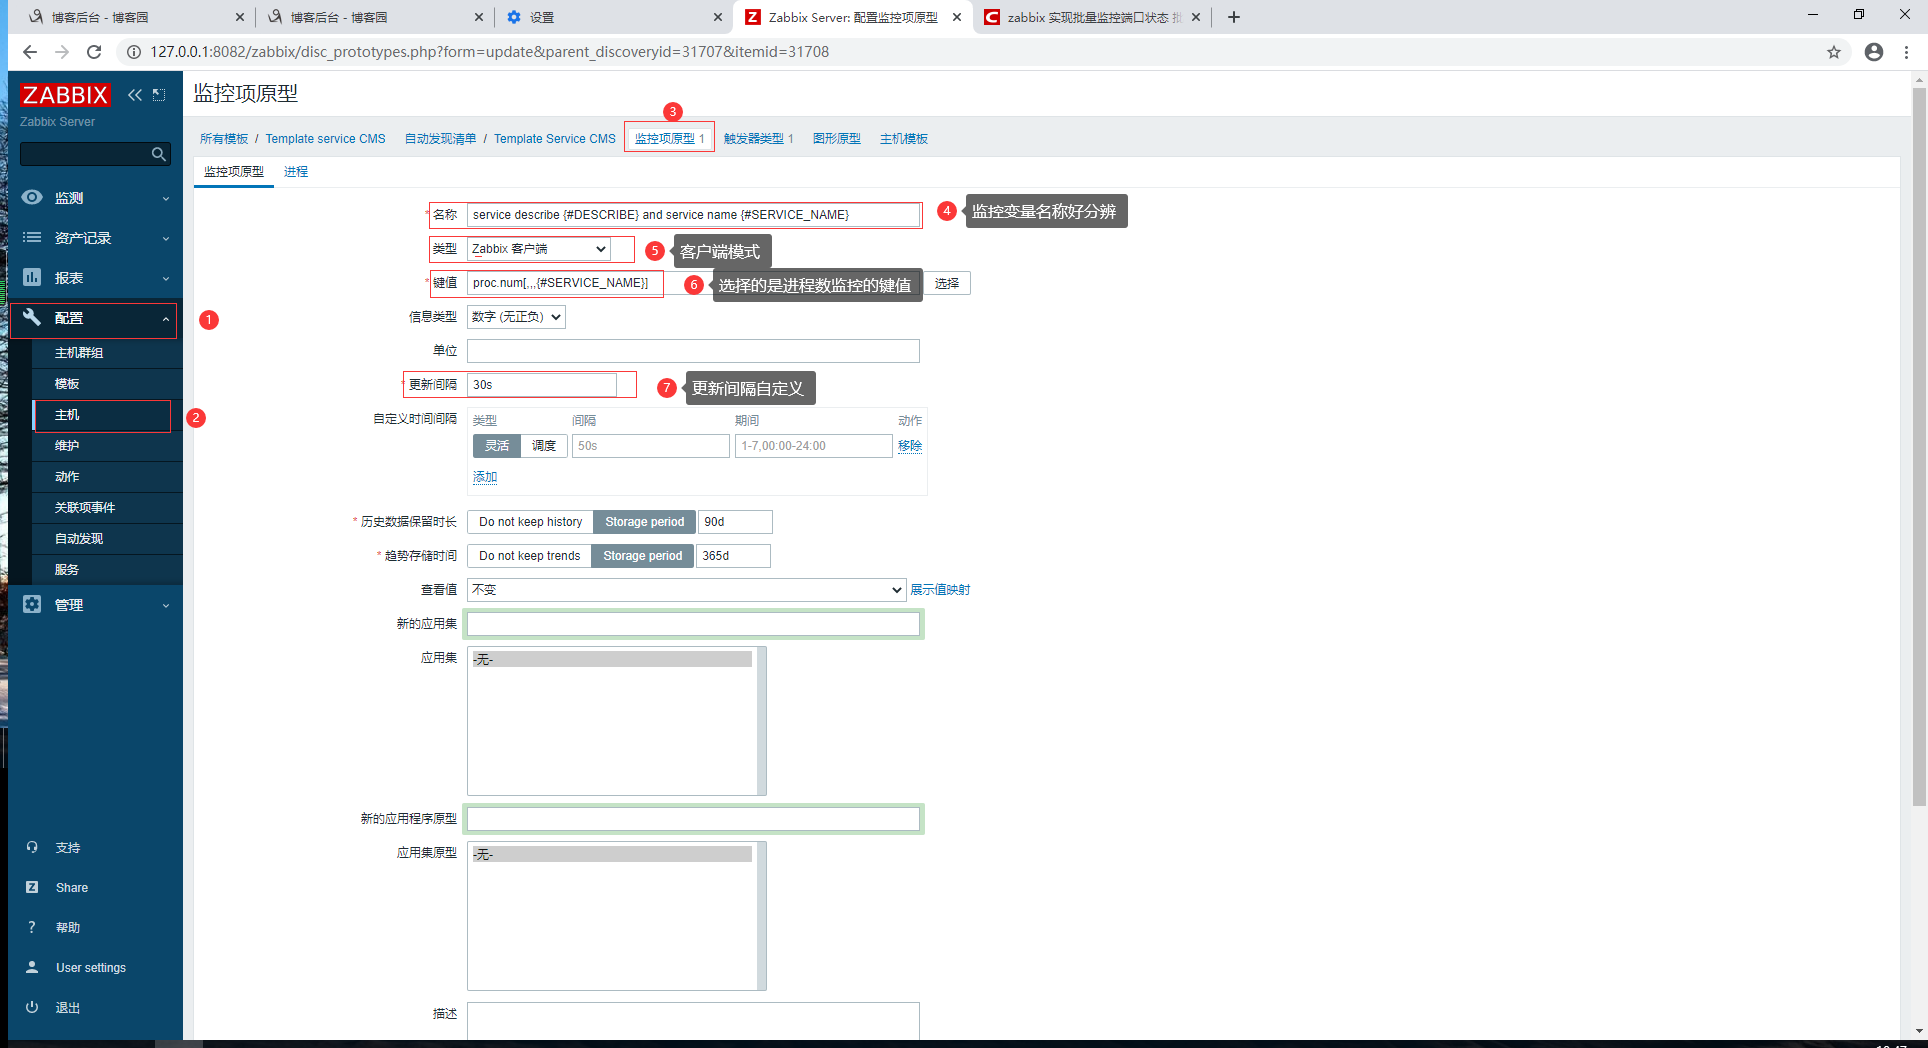Choose Do not keep history option

[530, 522]
